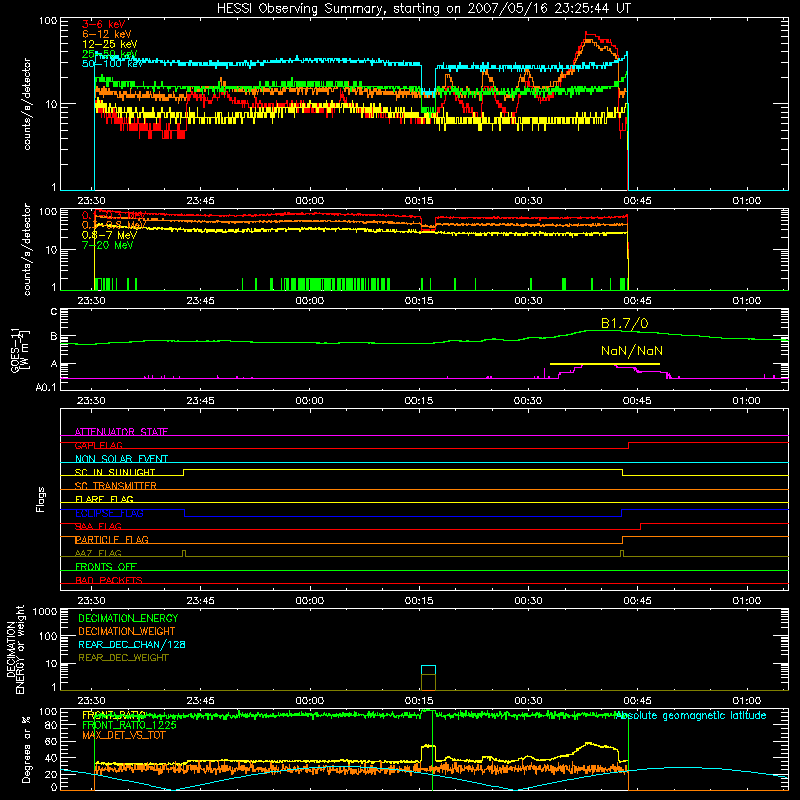Click the 25-50 keV legend entry

click(110, 54)
